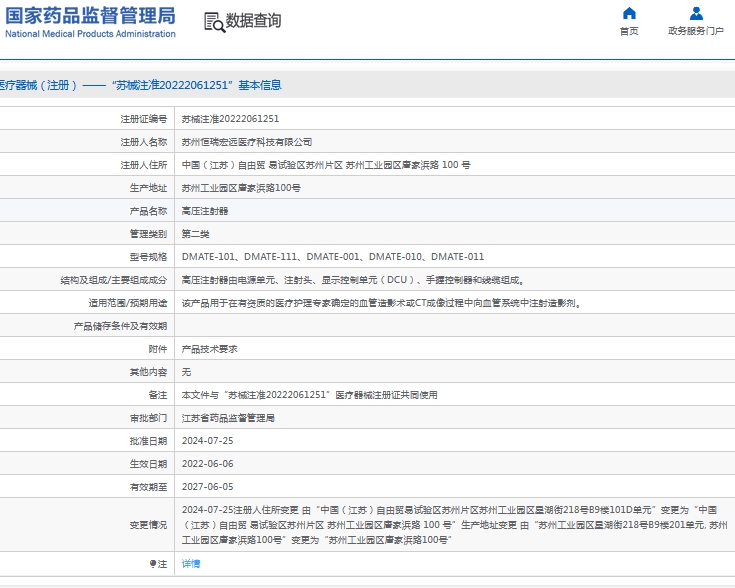Click expiry date 2027-06-05
735x588 pixels.
(208, 487)
